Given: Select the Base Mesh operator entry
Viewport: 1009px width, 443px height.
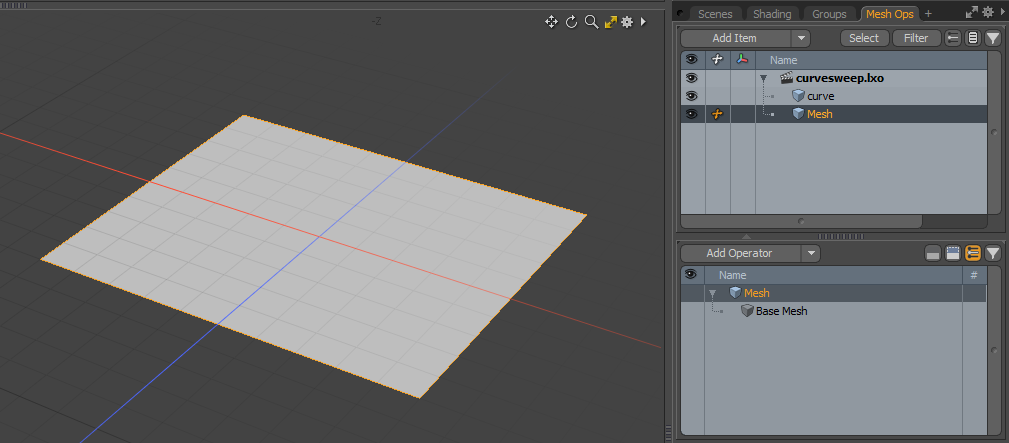Looking at the screenshot, I should [x=781, y=311].
